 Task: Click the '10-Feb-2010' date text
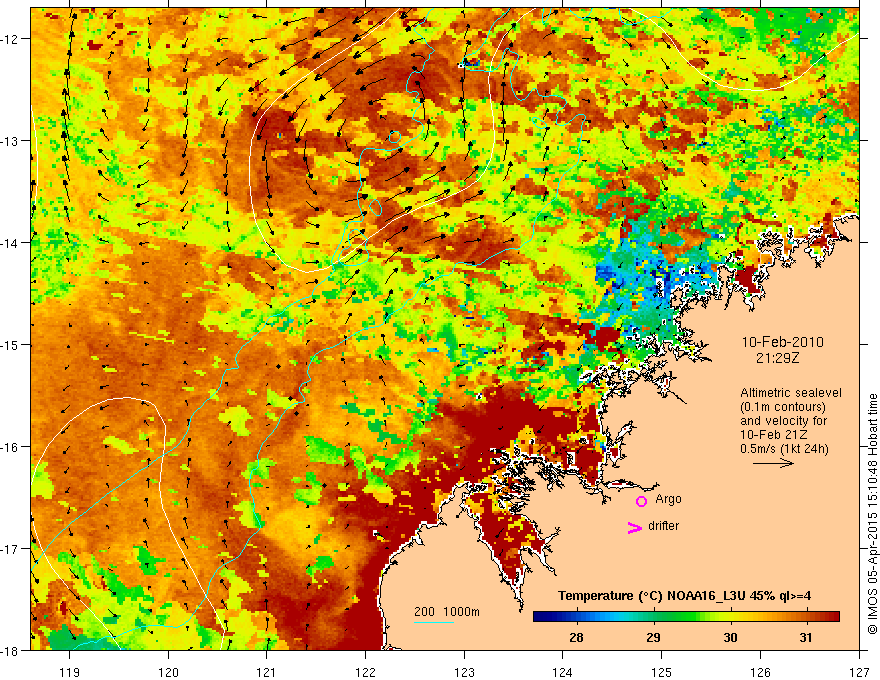coord(782,342)
